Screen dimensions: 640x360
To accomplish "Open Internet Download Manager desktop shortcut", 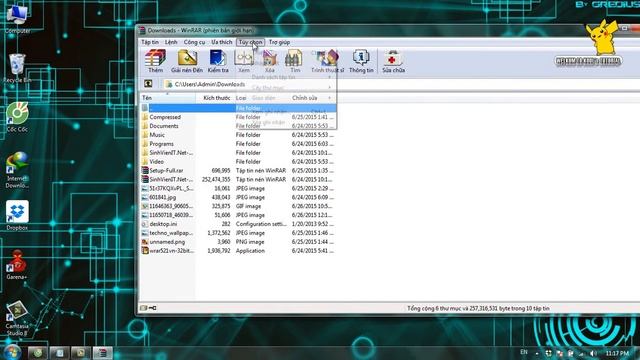I will click(x=17, y=170).
